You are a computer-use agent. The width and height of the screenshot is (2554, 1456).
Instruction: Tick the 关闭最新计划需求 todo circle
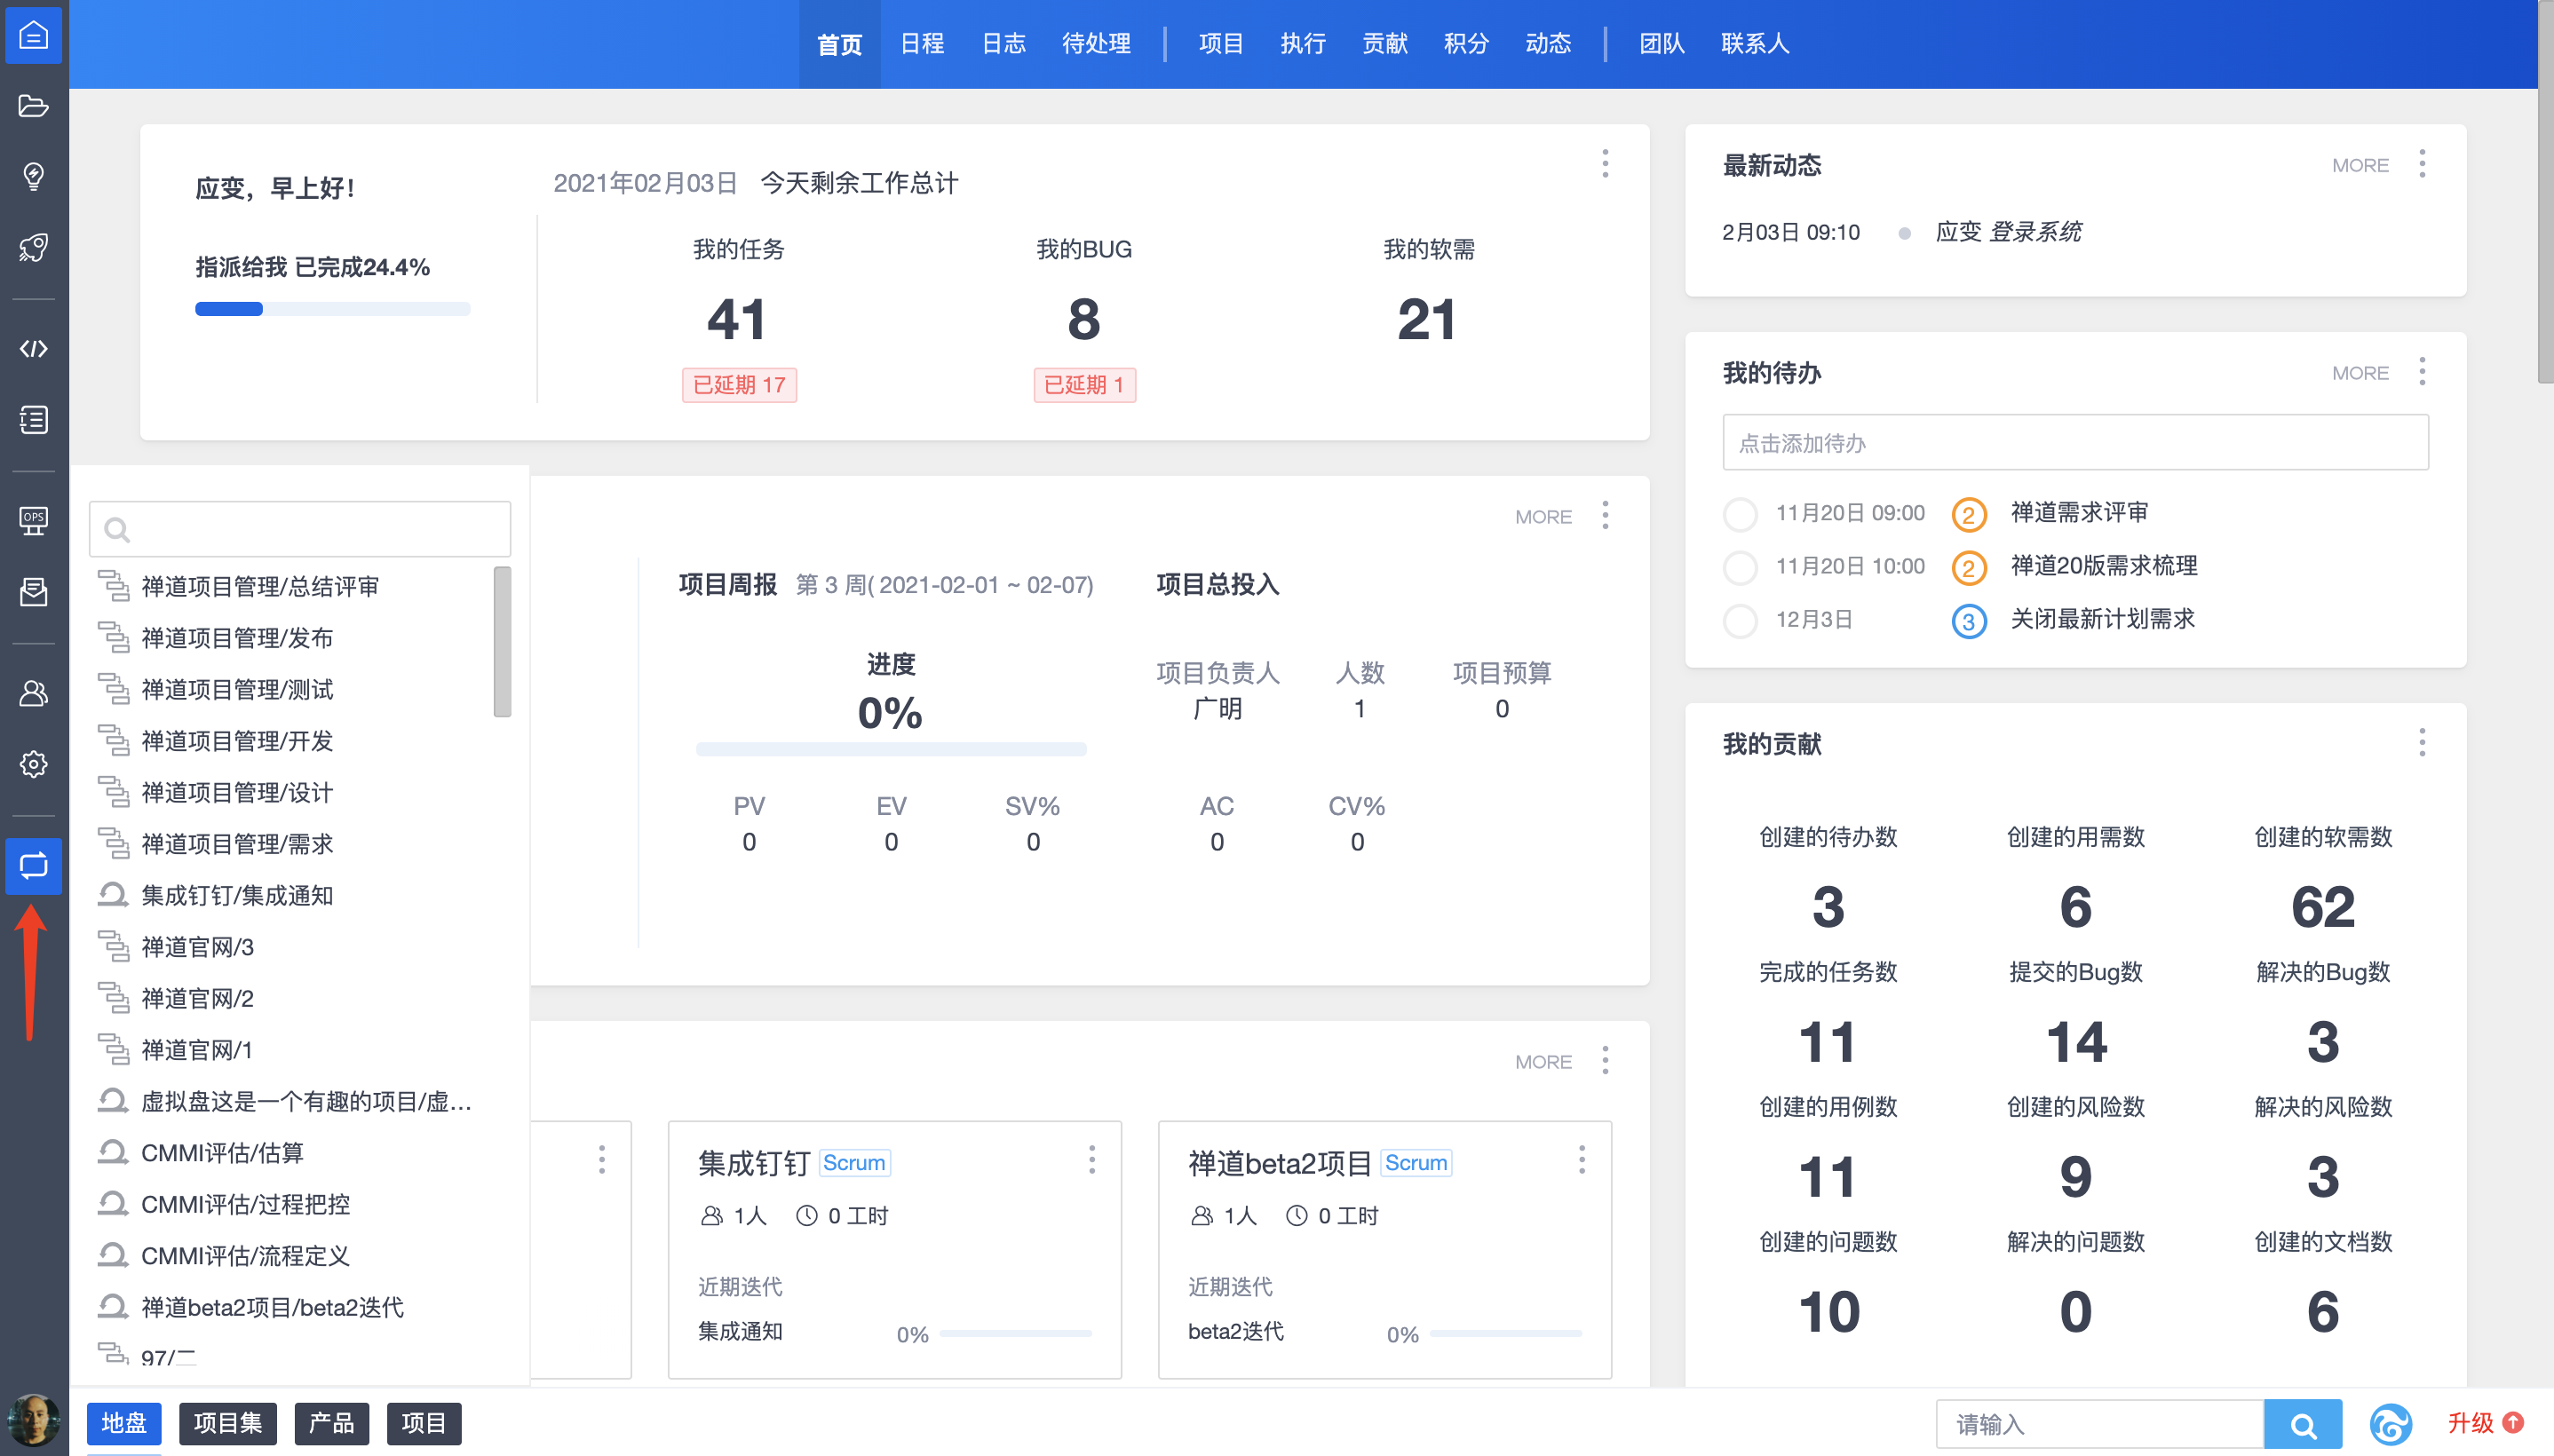(x=1740, y=620)
